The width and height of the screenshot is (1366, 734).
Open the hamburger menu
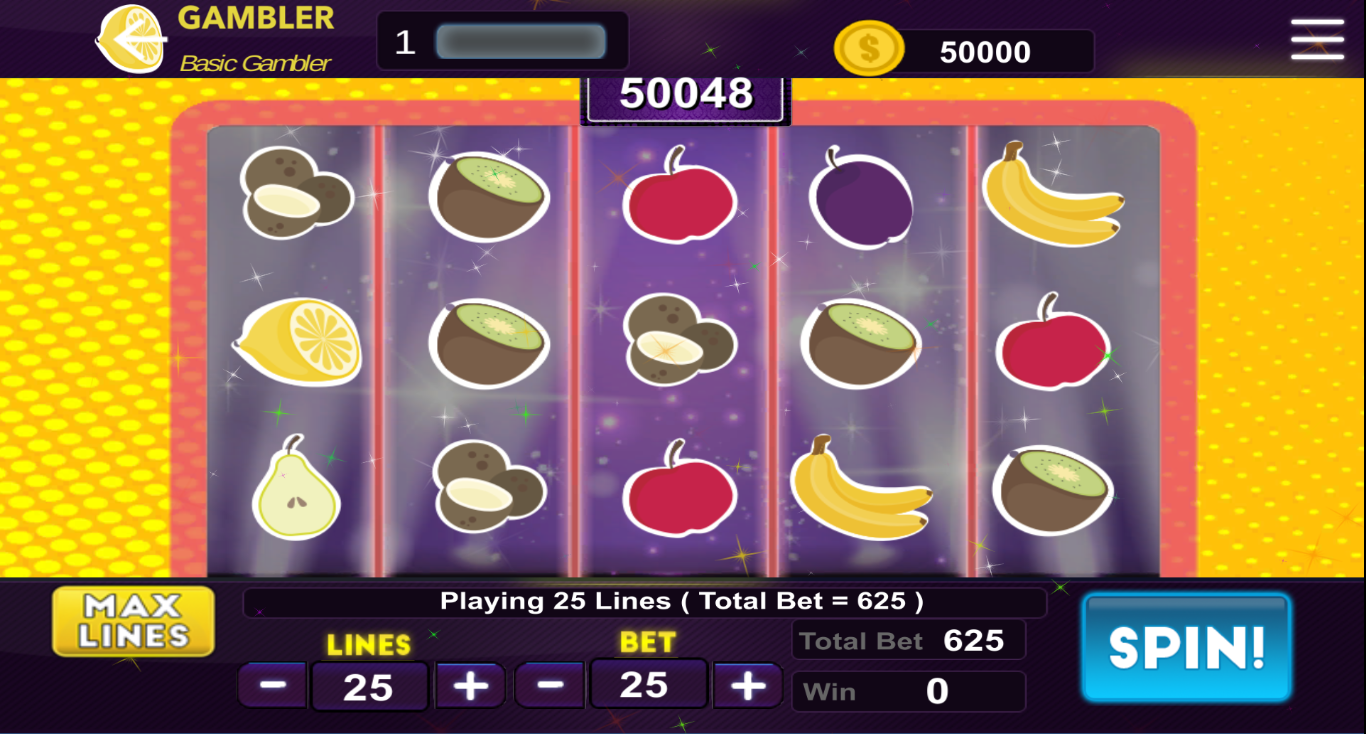coord(1317,39)
